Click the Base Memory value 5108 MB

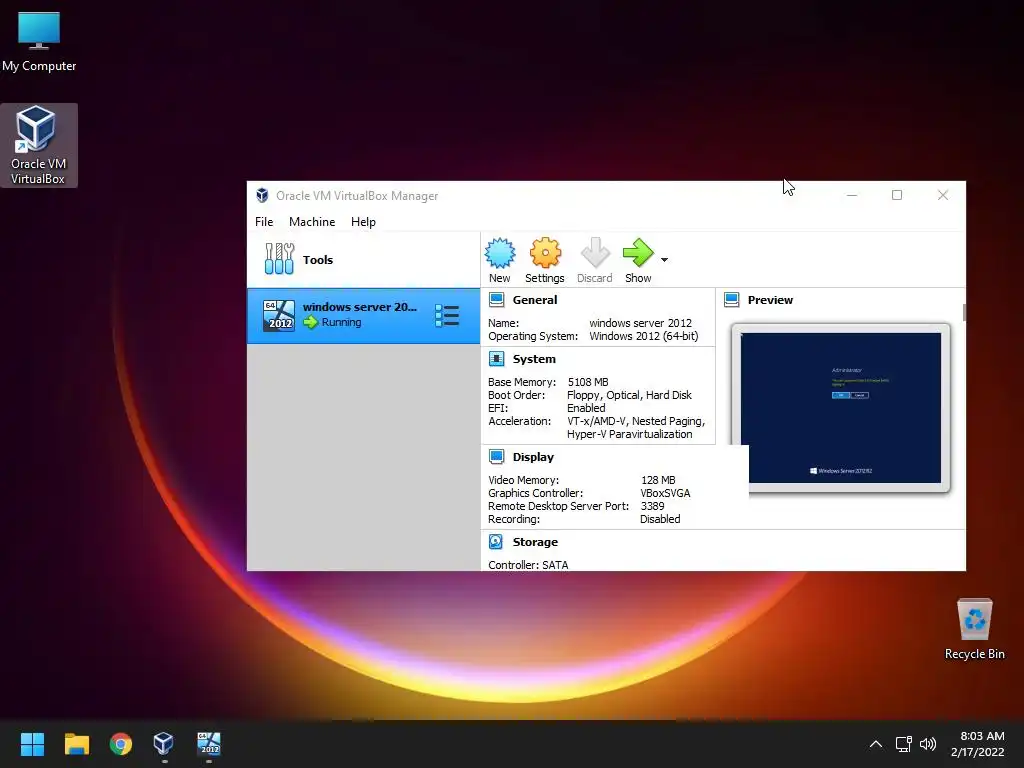588,381
